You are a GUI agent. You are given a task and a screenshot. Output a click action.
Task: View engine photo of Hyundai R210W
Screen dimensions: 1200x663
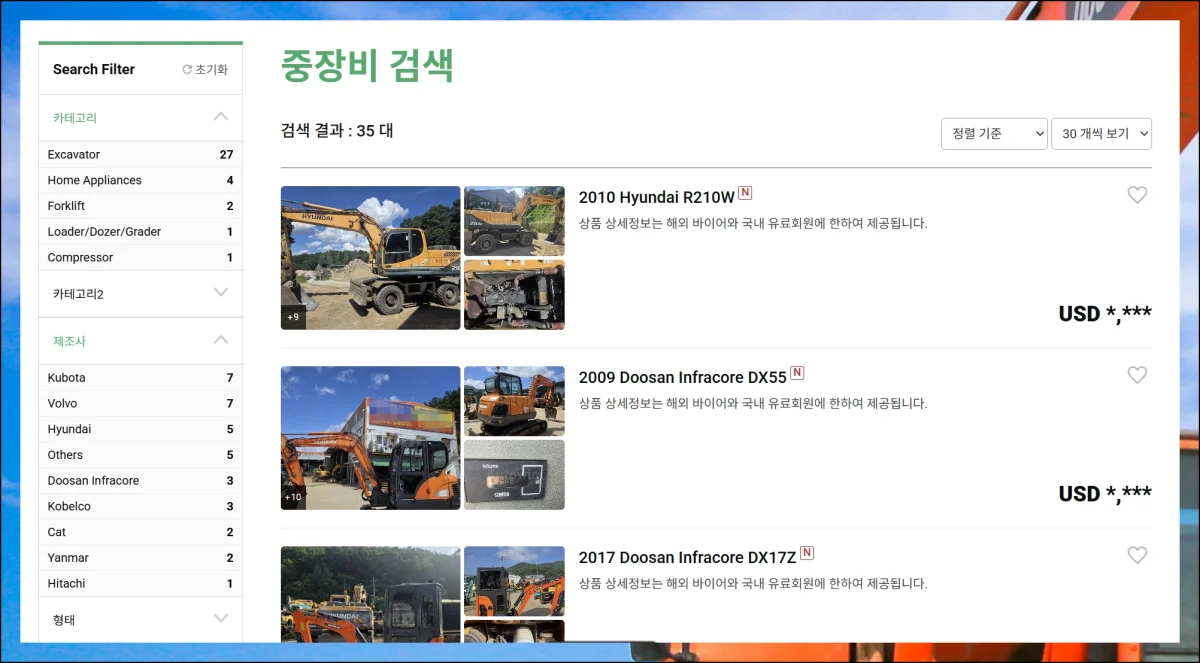[x=514, y=295]
